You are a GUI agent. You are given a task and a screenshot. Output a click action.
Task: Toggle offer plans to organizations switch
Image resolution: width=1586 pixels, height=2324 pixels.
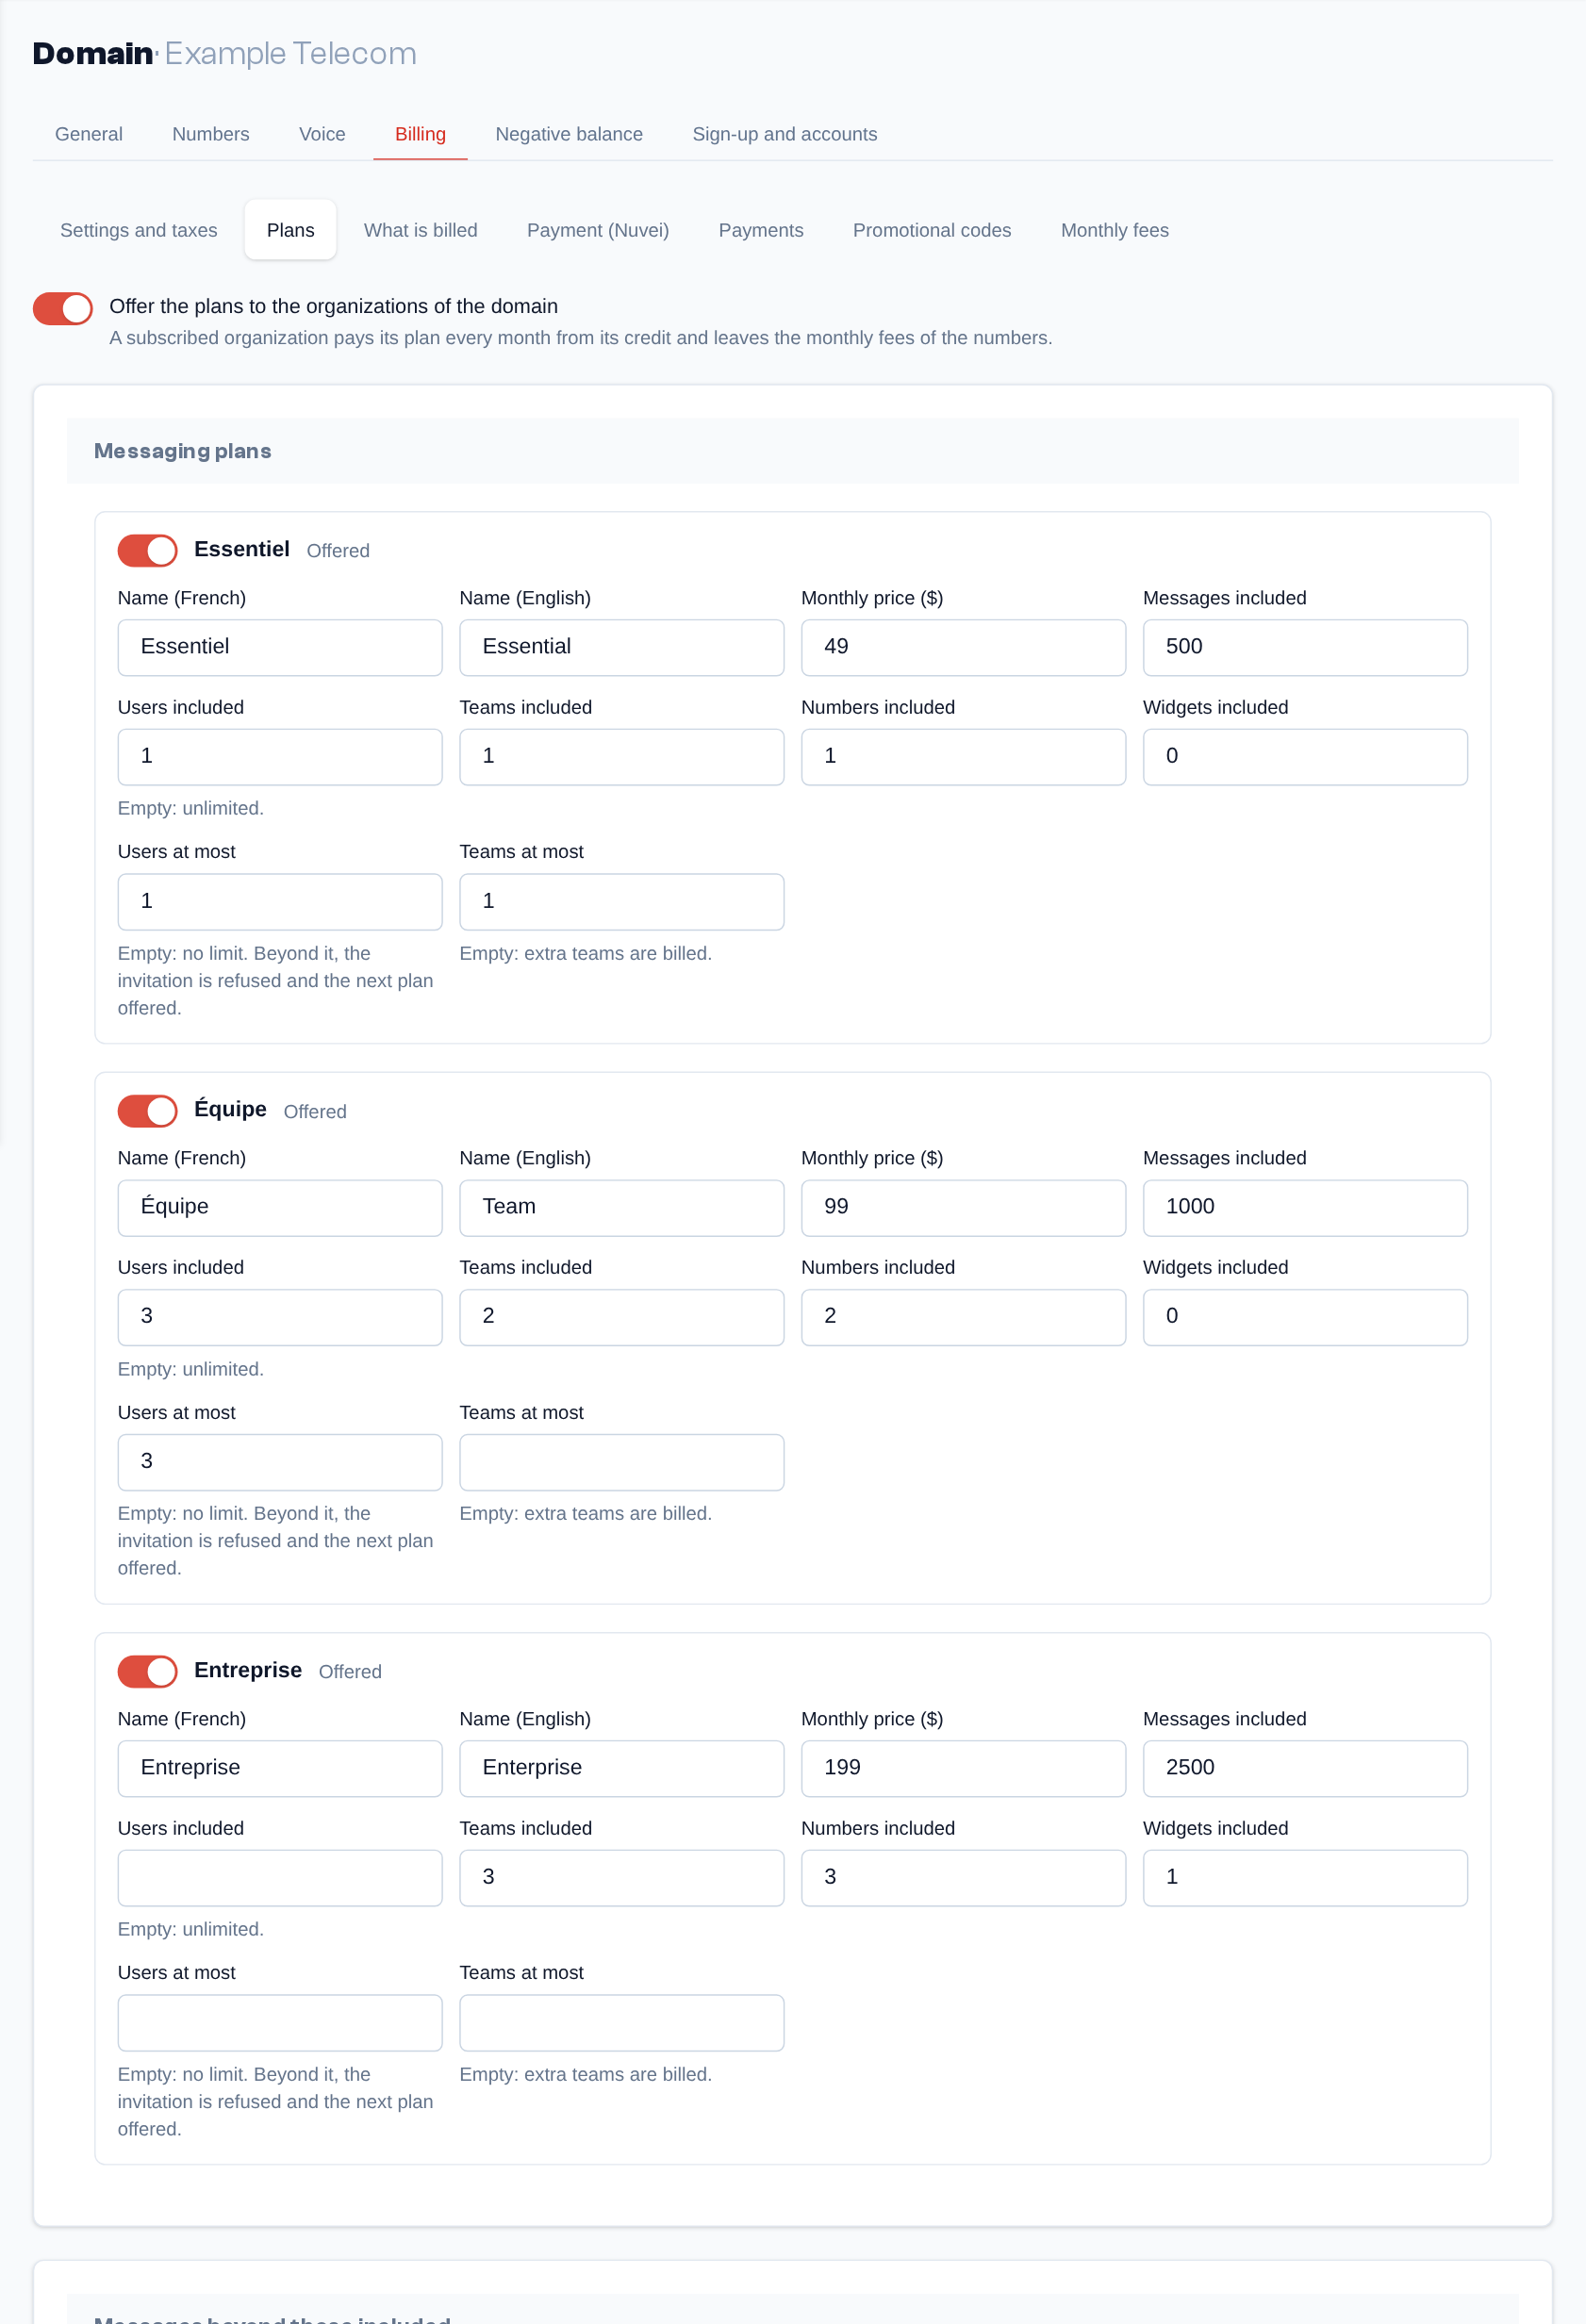tap(63, 308)
